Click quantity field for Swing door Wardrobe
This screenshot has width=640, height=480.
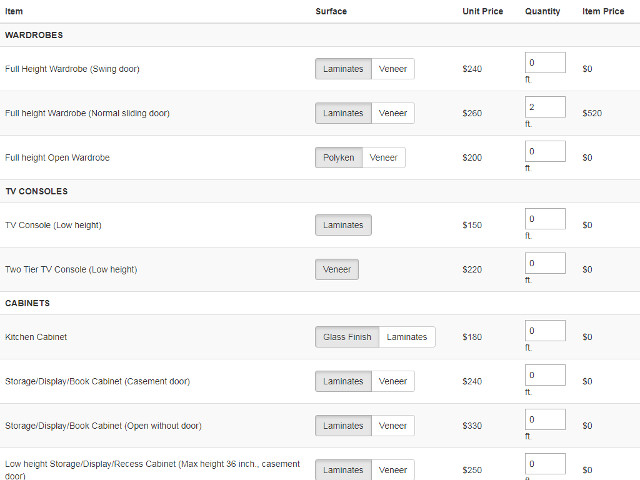pos(545,63)
